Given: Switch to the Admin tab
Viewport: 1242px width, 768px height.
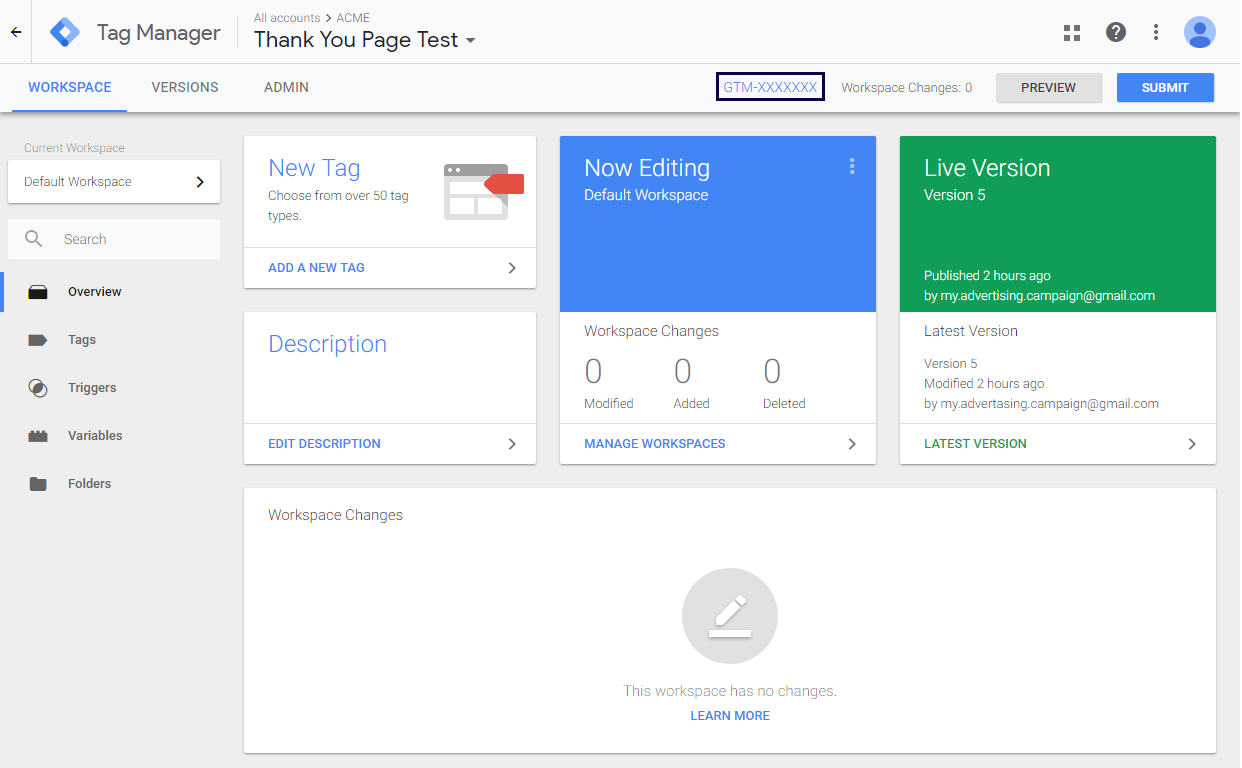Looking at the screenshot, I should pos(286,88).
